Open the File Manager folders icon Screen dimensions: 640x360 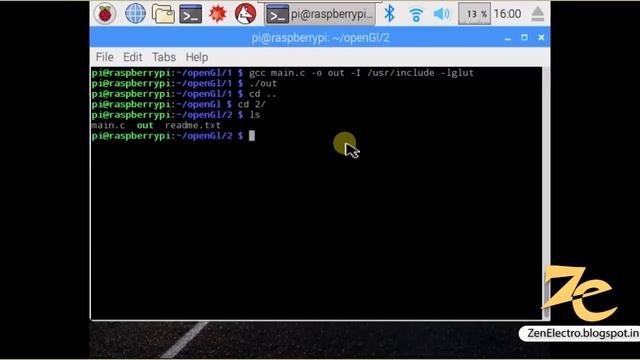click(163, 14)
